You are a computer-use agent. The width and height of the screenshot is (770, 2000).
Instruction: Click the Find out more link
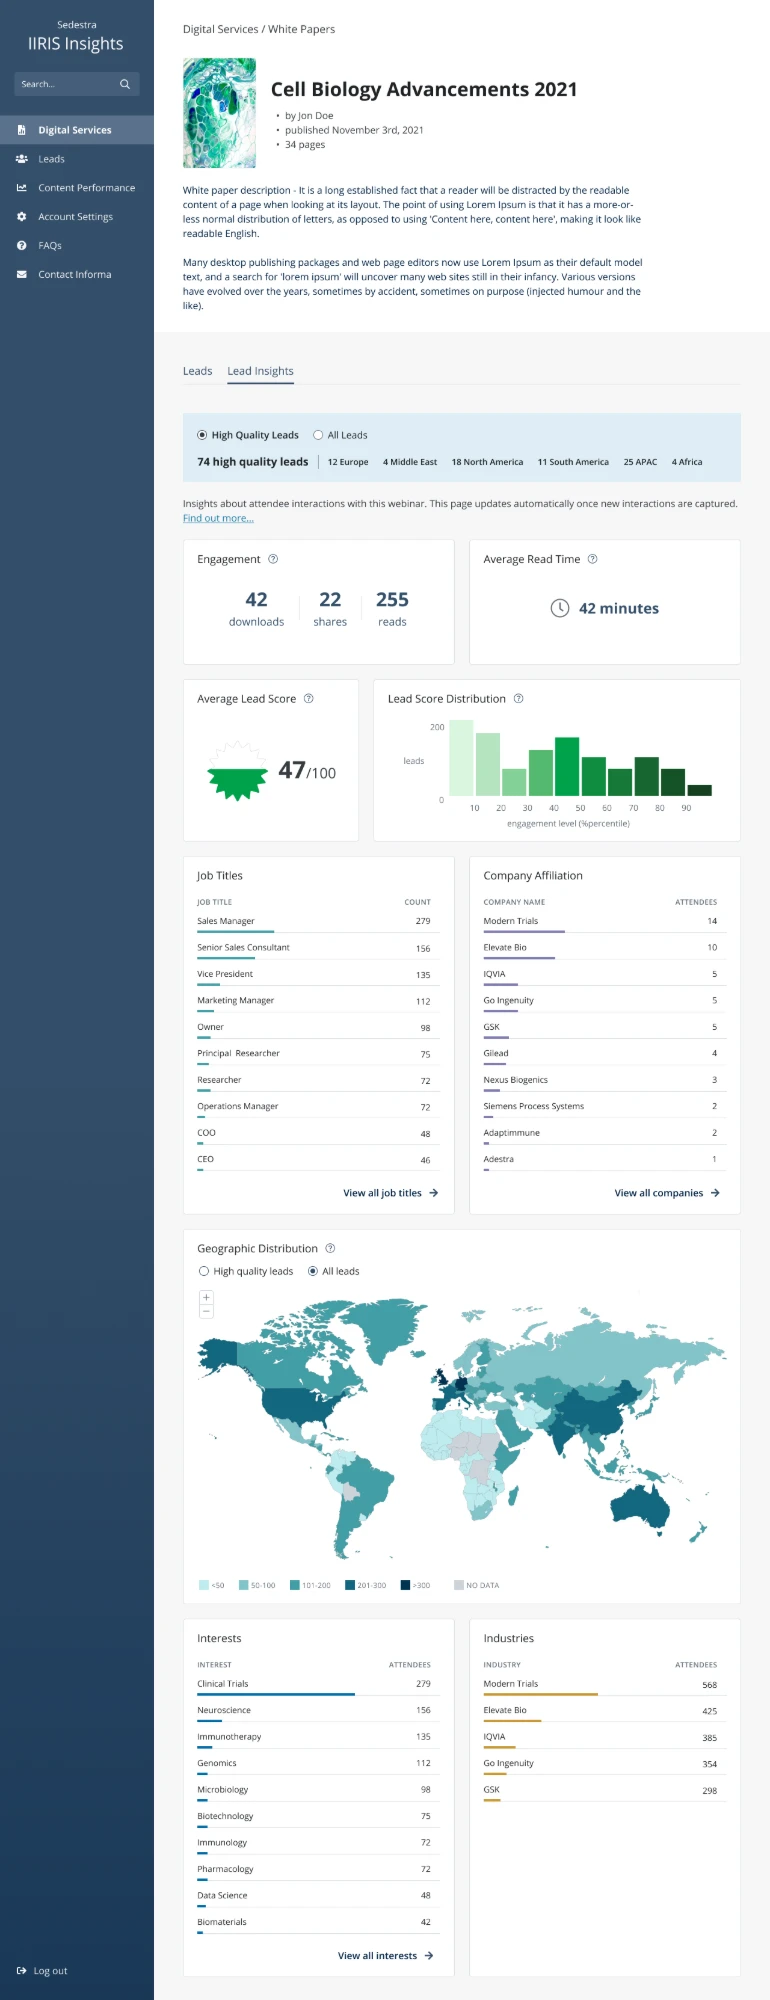coord(218,518)
